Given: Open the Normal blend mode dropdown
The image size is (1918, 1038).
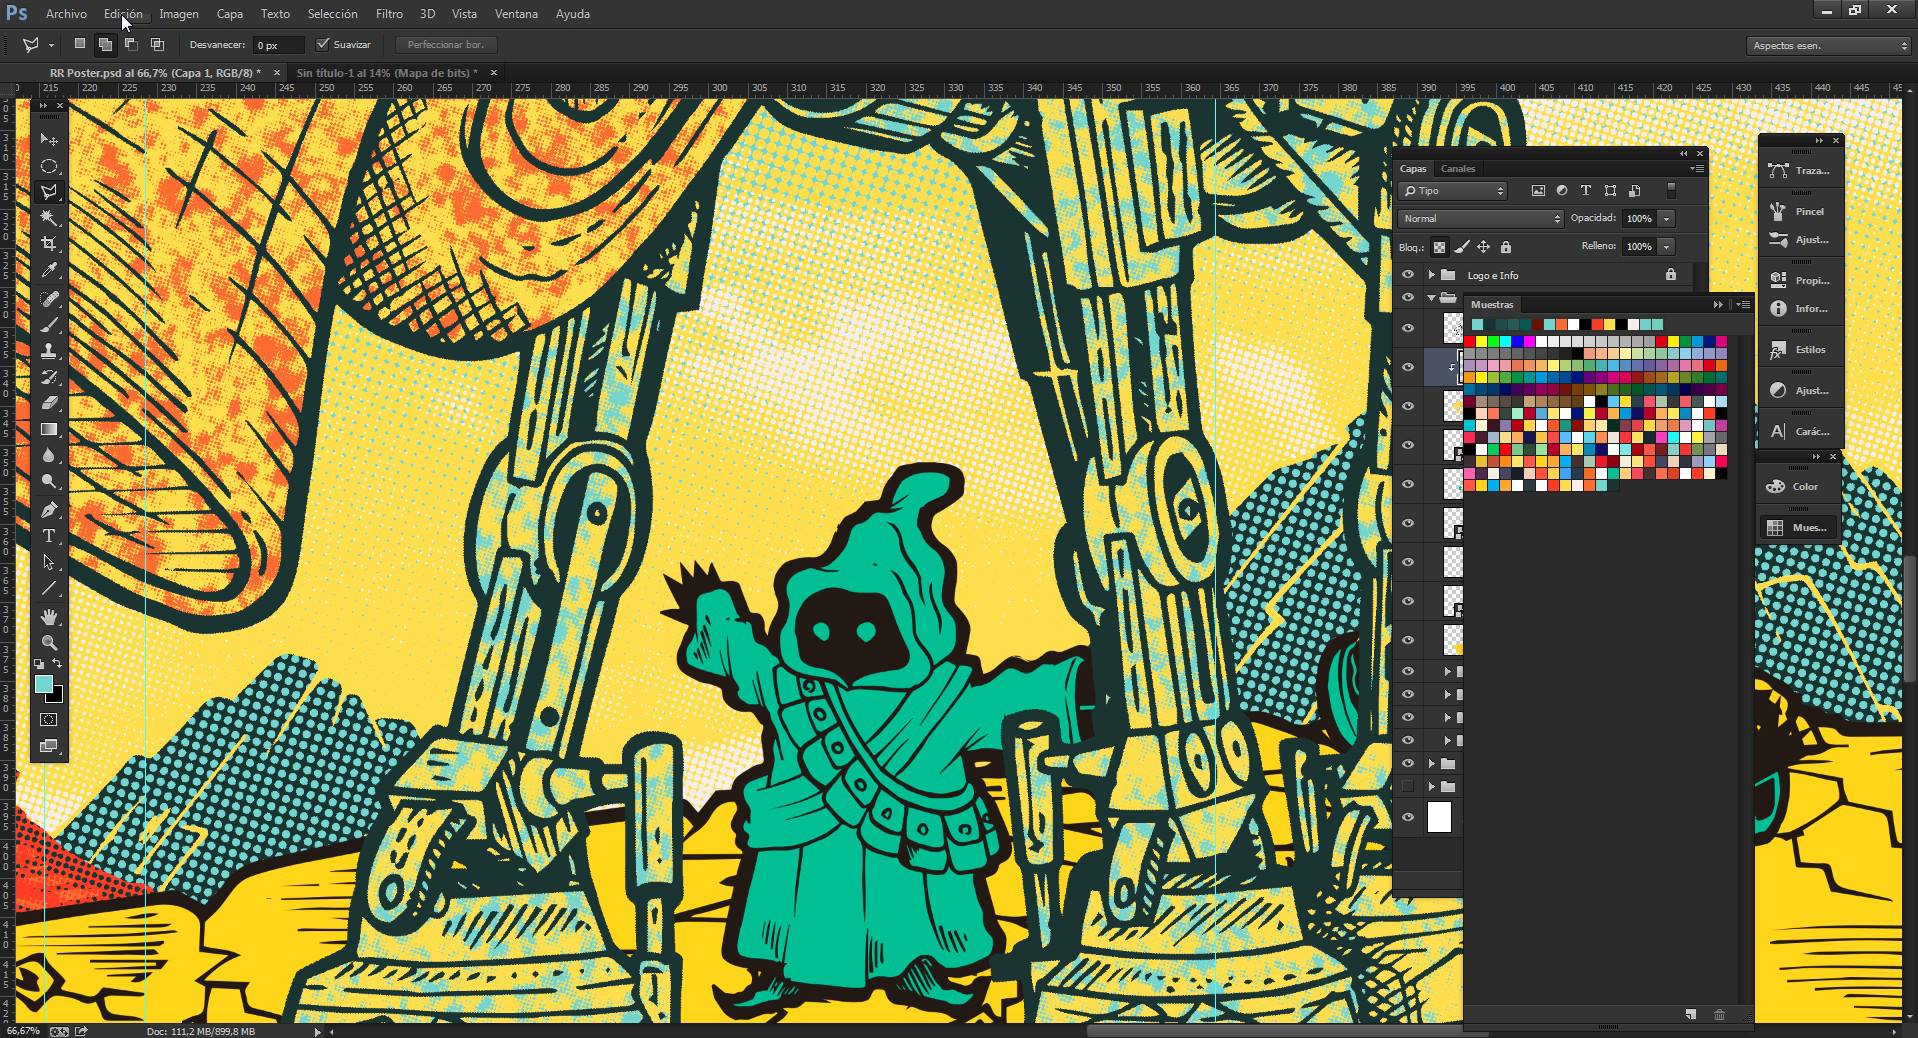Looking at the screenshot, I should point(1480,218).
